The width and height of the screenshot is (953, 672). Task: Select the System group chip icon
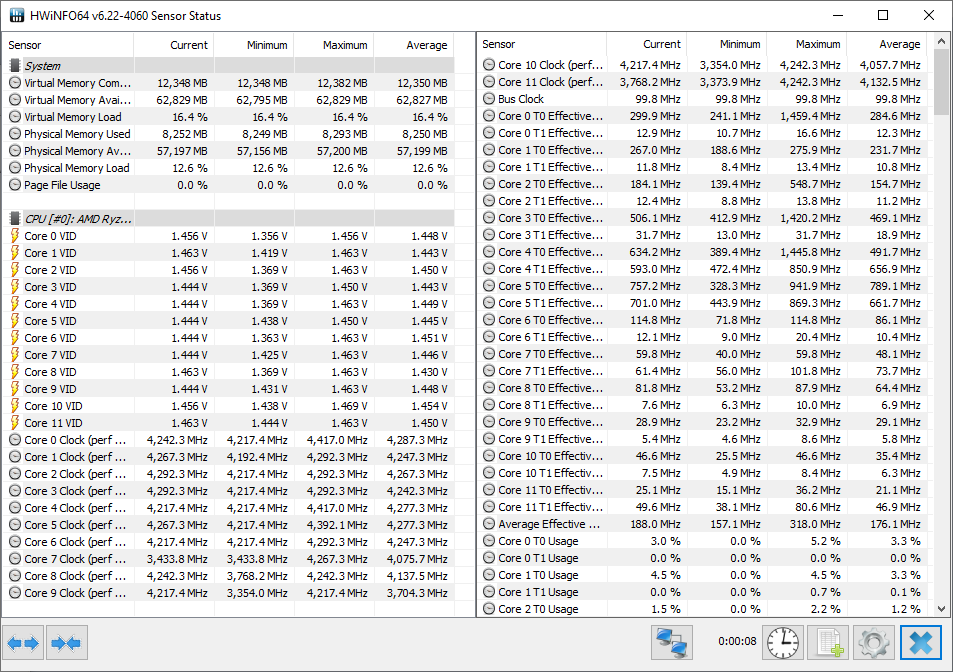[x=15, y=65]
